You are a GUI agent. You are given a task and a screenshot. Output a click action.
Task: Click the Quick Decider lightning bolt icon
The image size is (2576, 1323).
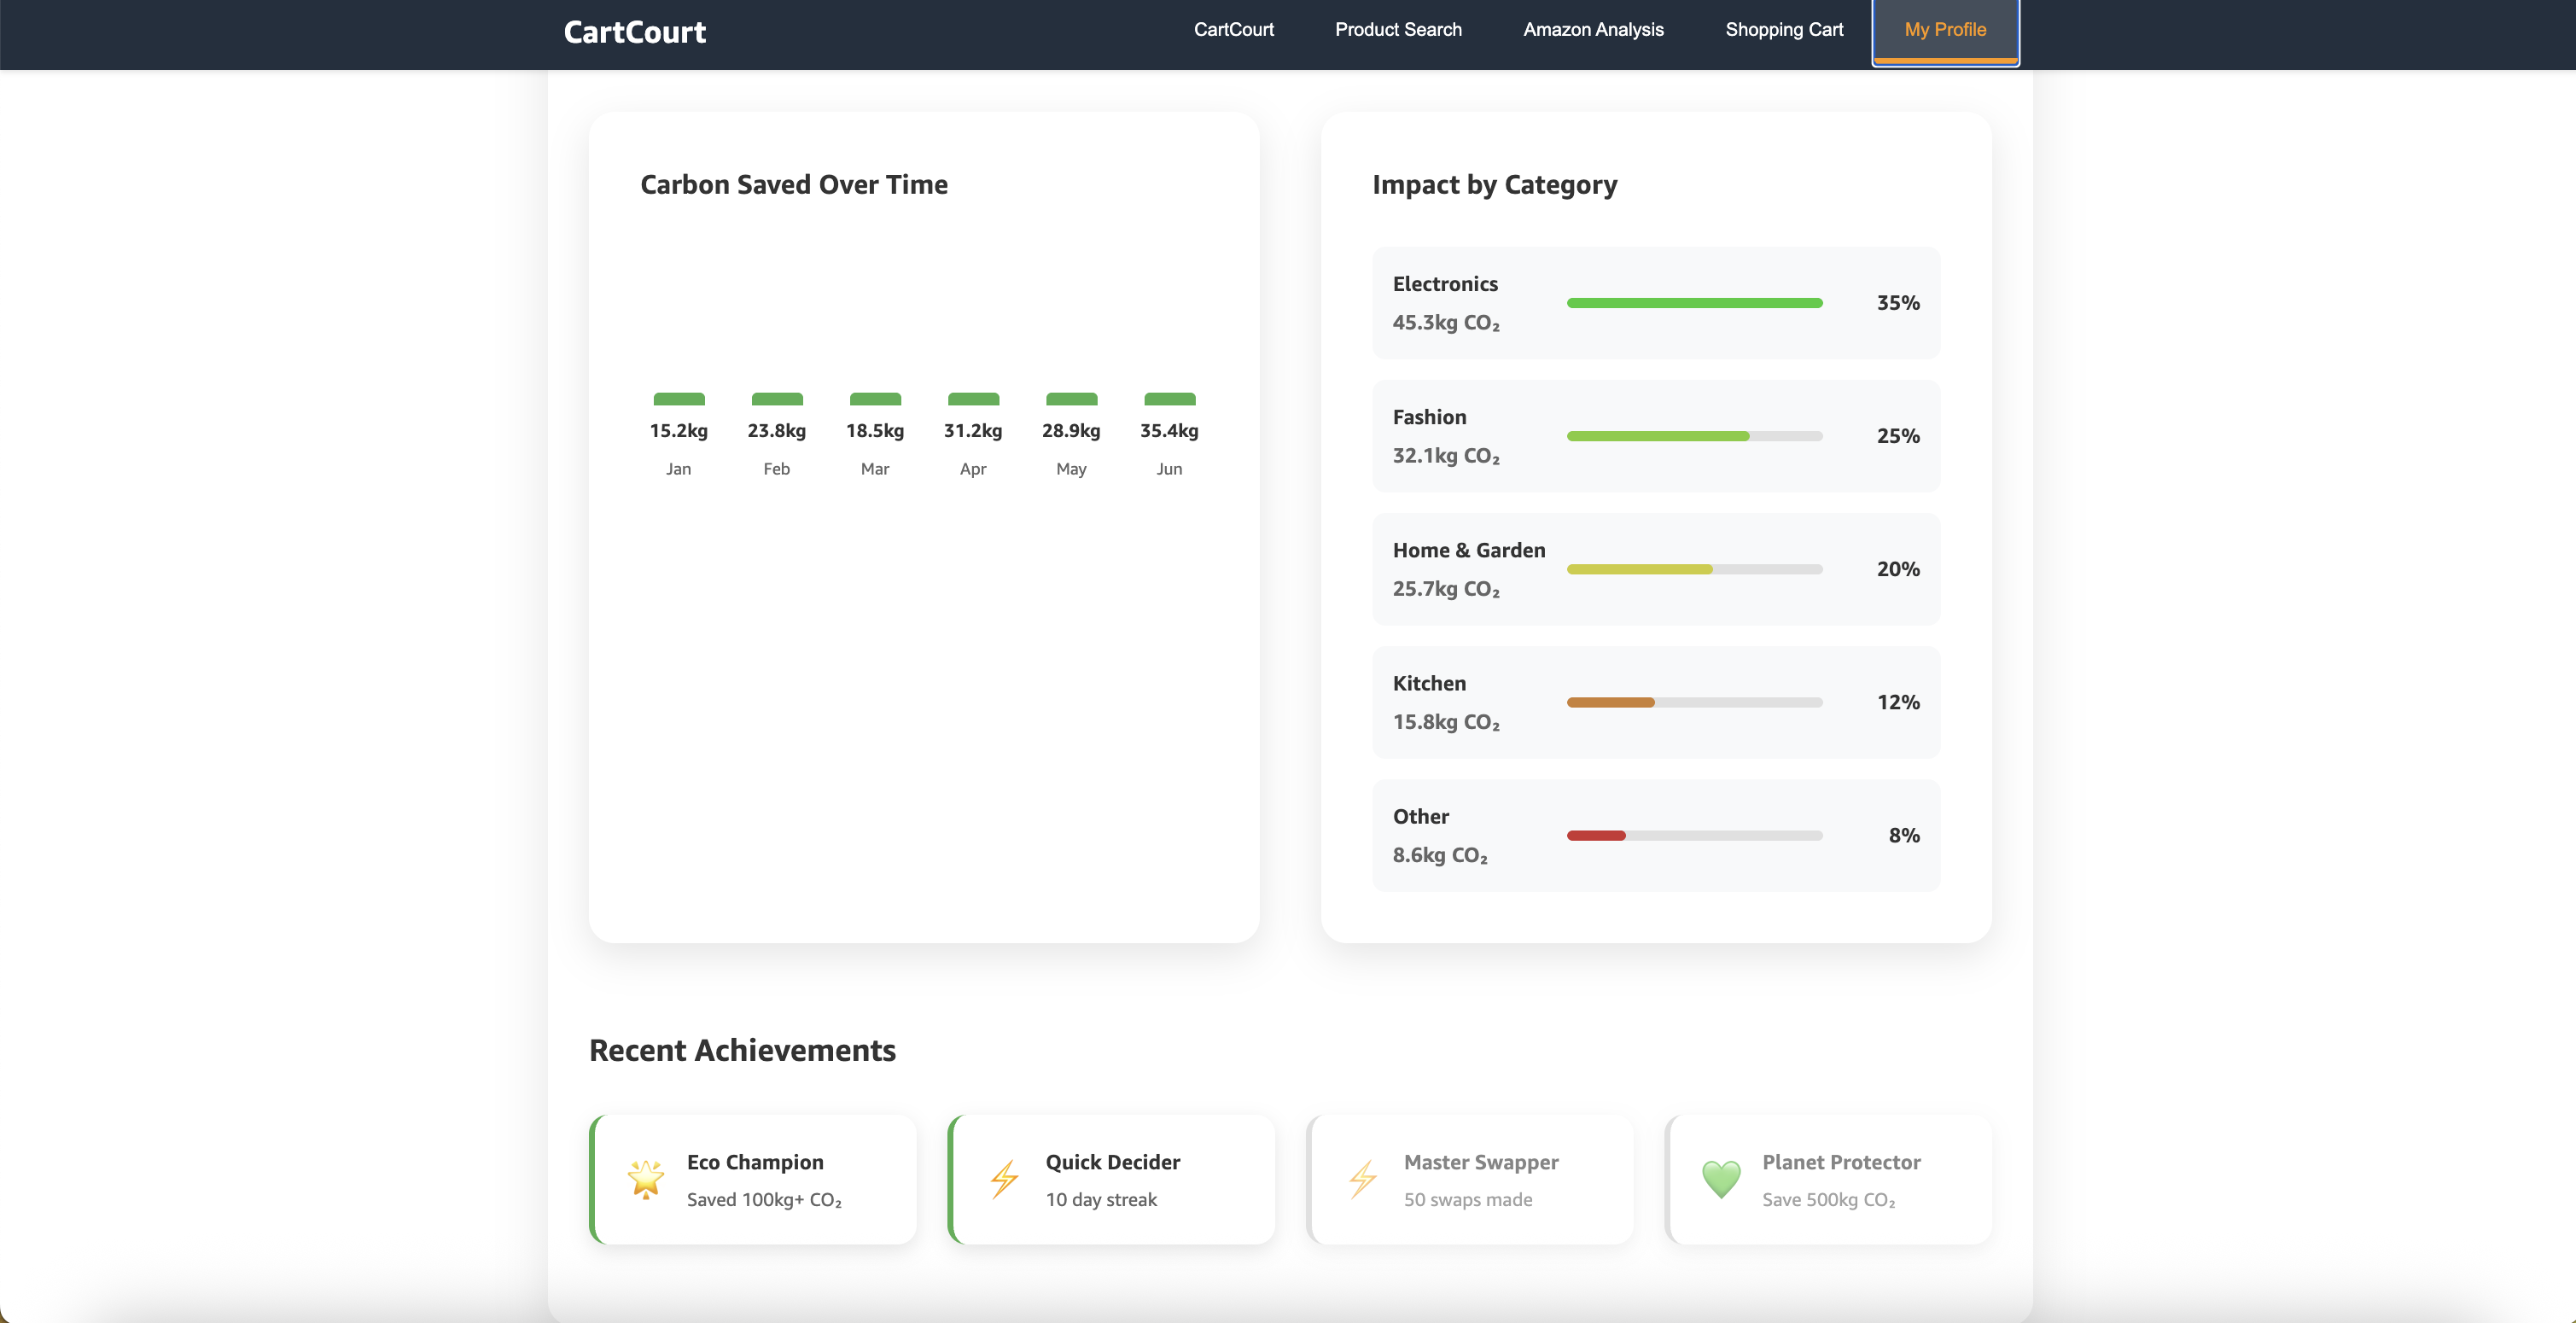pos(1004,1179)
